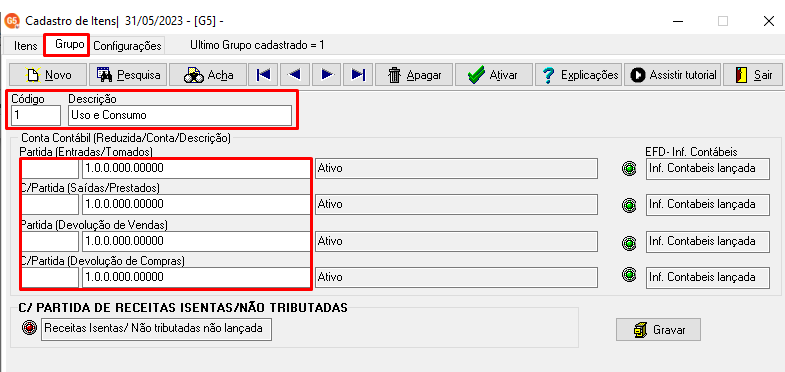Go to last record arrow
Viewport: 785px width, 372px height.
[358, 75]
